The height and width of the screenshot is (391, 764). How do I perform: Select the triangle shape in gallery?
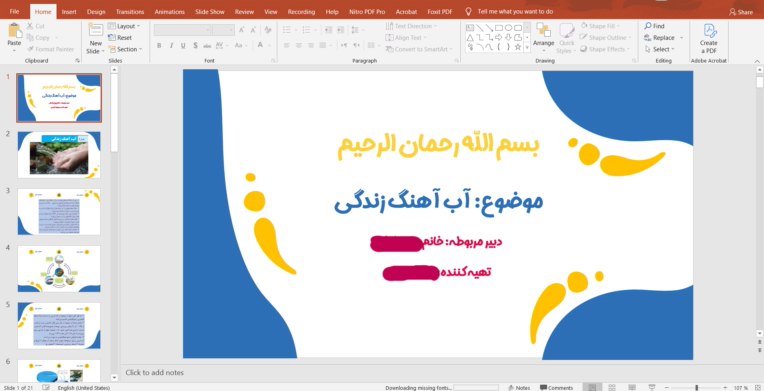tap(470, 38)
